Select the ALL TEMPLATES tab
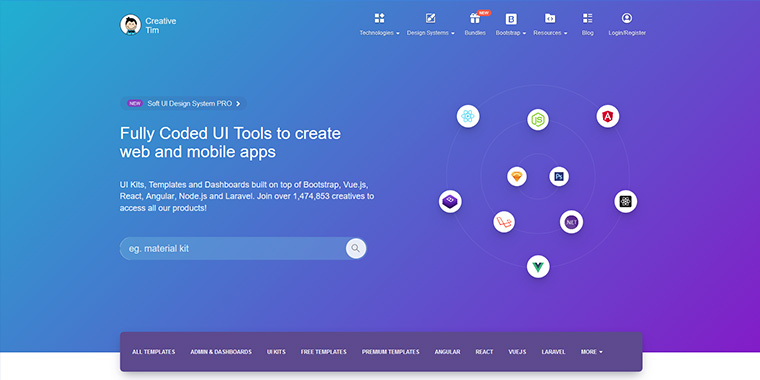The width and height of the screenshot is (760, 380). click(x=154, y=352)
